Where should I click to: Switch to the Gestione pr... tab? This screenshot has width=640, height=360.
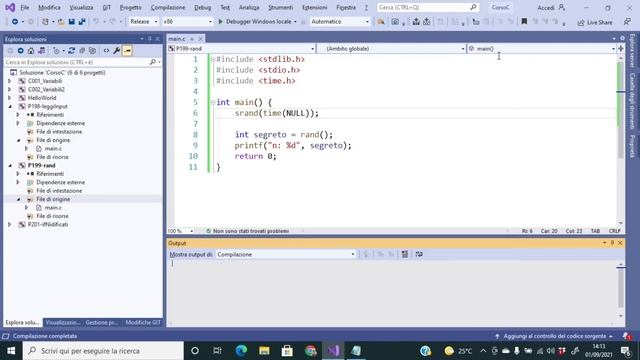[x=102, y=322]
